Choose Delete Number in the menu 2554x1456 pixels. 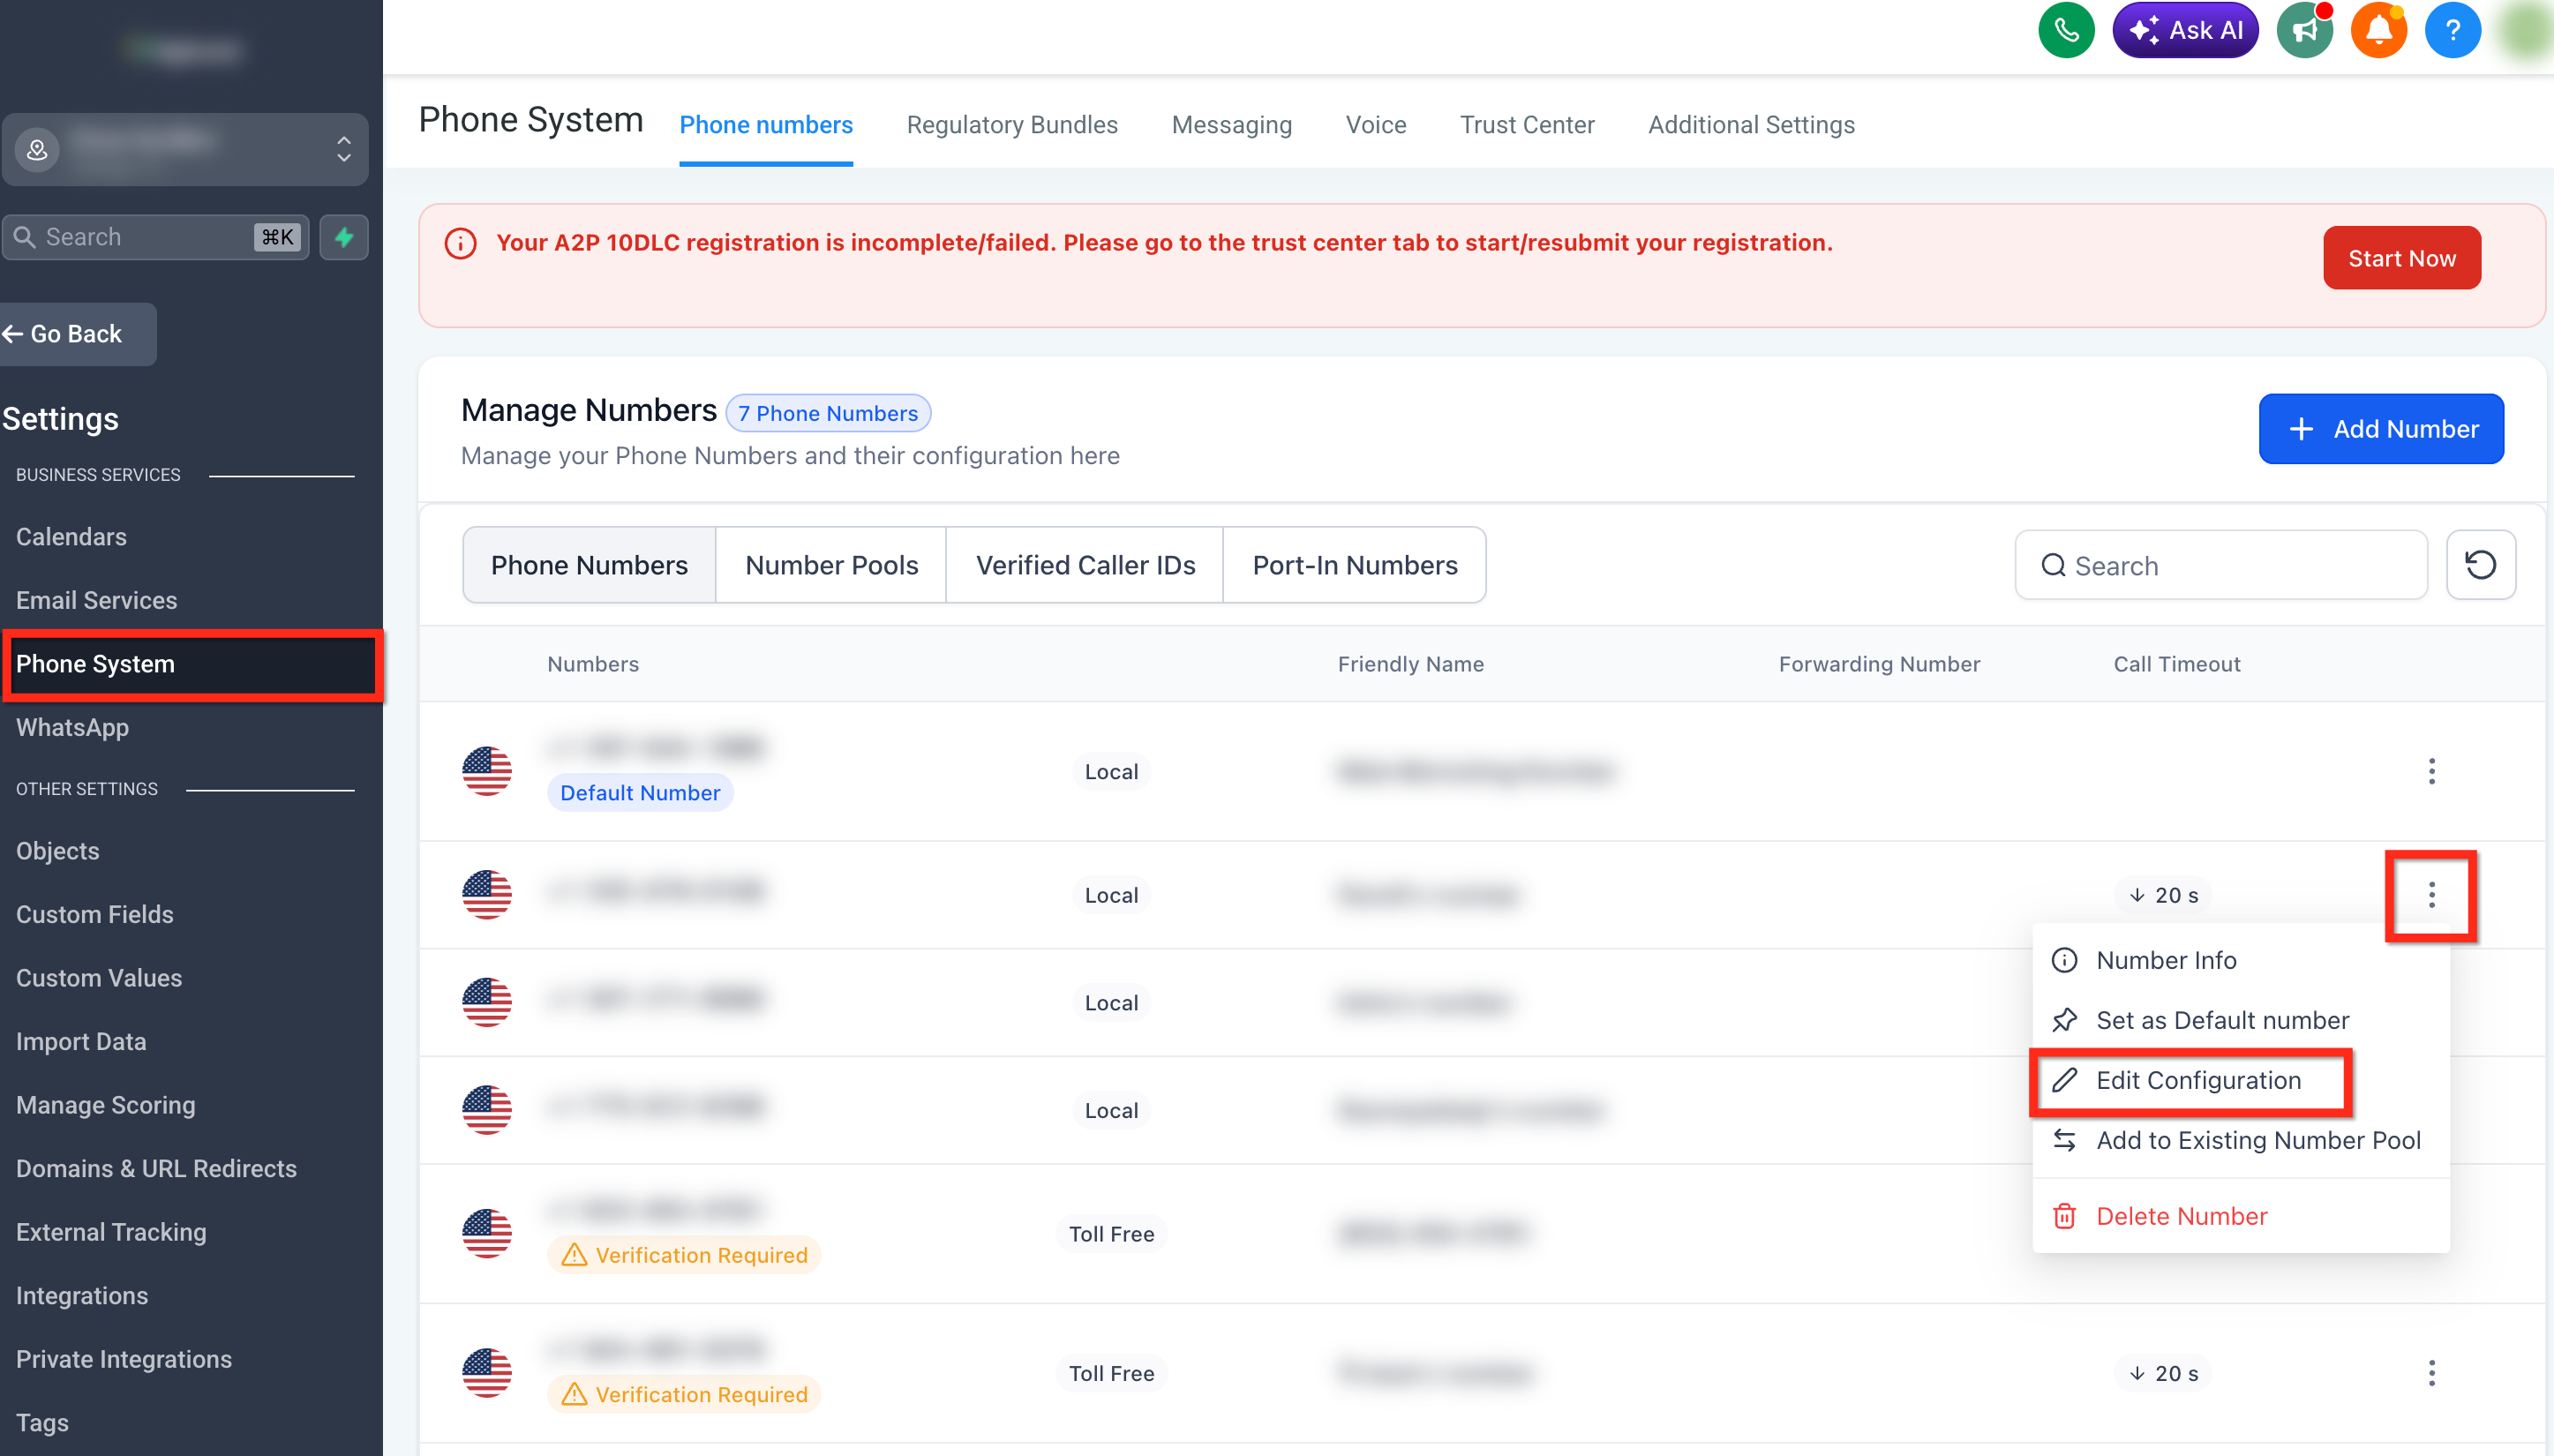(x=2240, y=1216)
